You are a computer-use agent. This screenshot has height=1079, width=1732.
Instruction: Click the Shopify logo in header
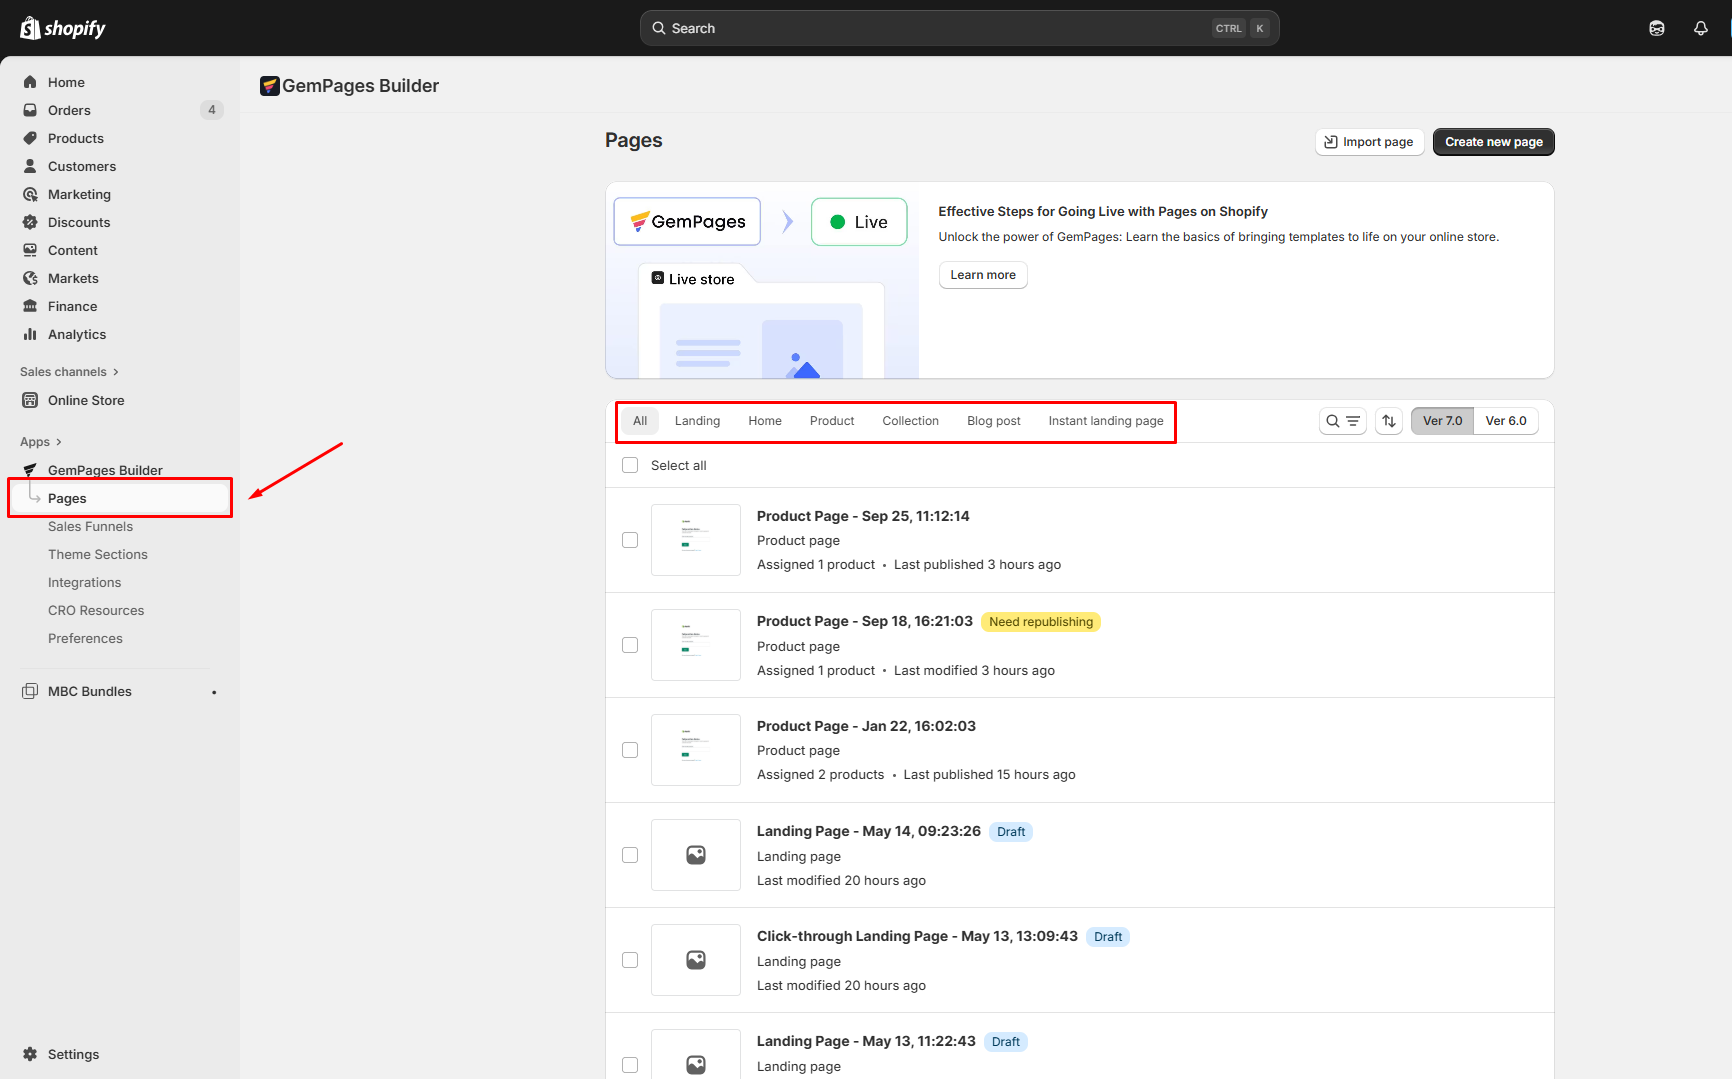pos(63,28)
